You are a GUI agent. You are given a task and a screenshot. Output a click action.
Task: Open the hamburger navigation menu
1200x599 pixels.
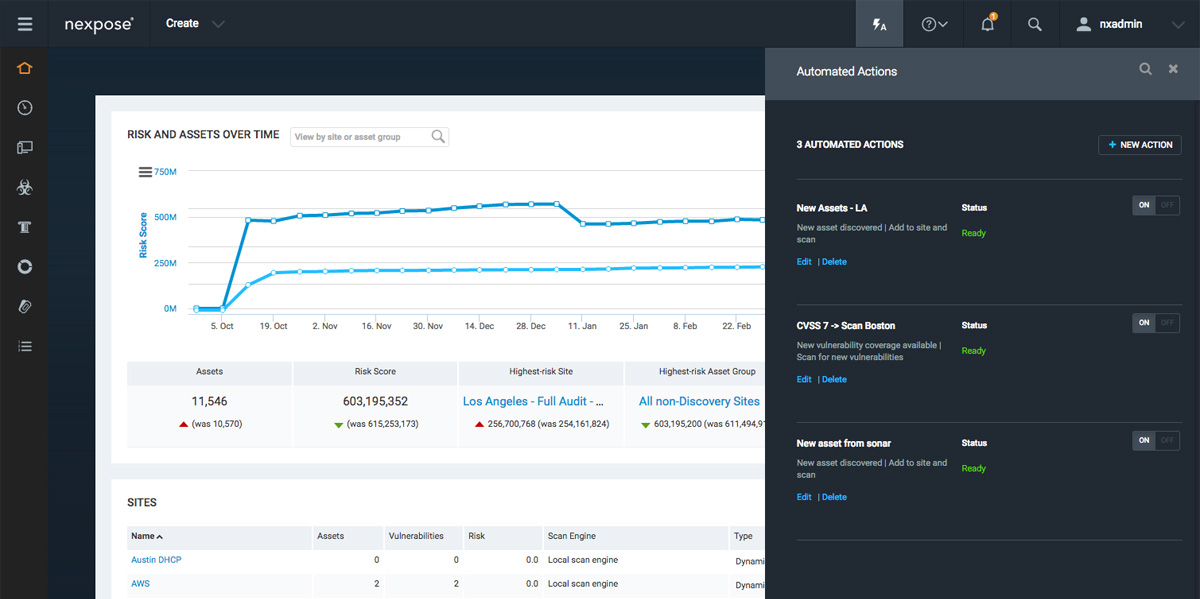click(x=25, y=24)
